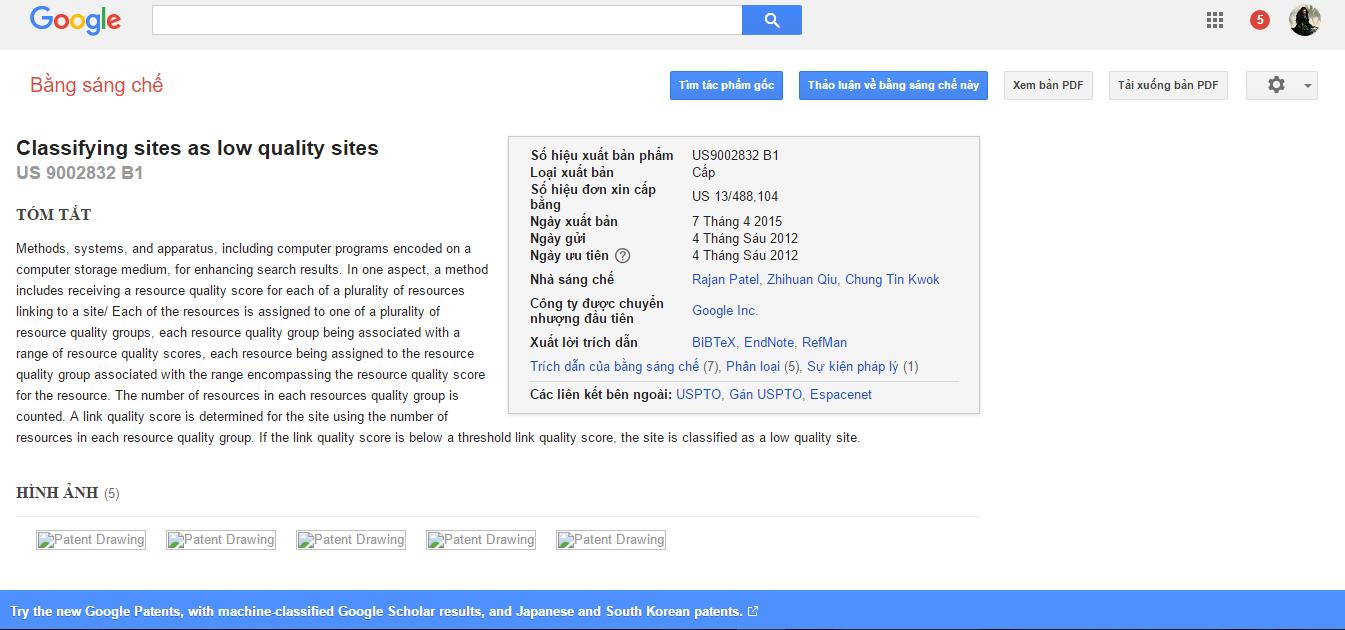Screen dimensions: 1345x630
Task: Open the account profile avatar
Action: click(1305, 20)
